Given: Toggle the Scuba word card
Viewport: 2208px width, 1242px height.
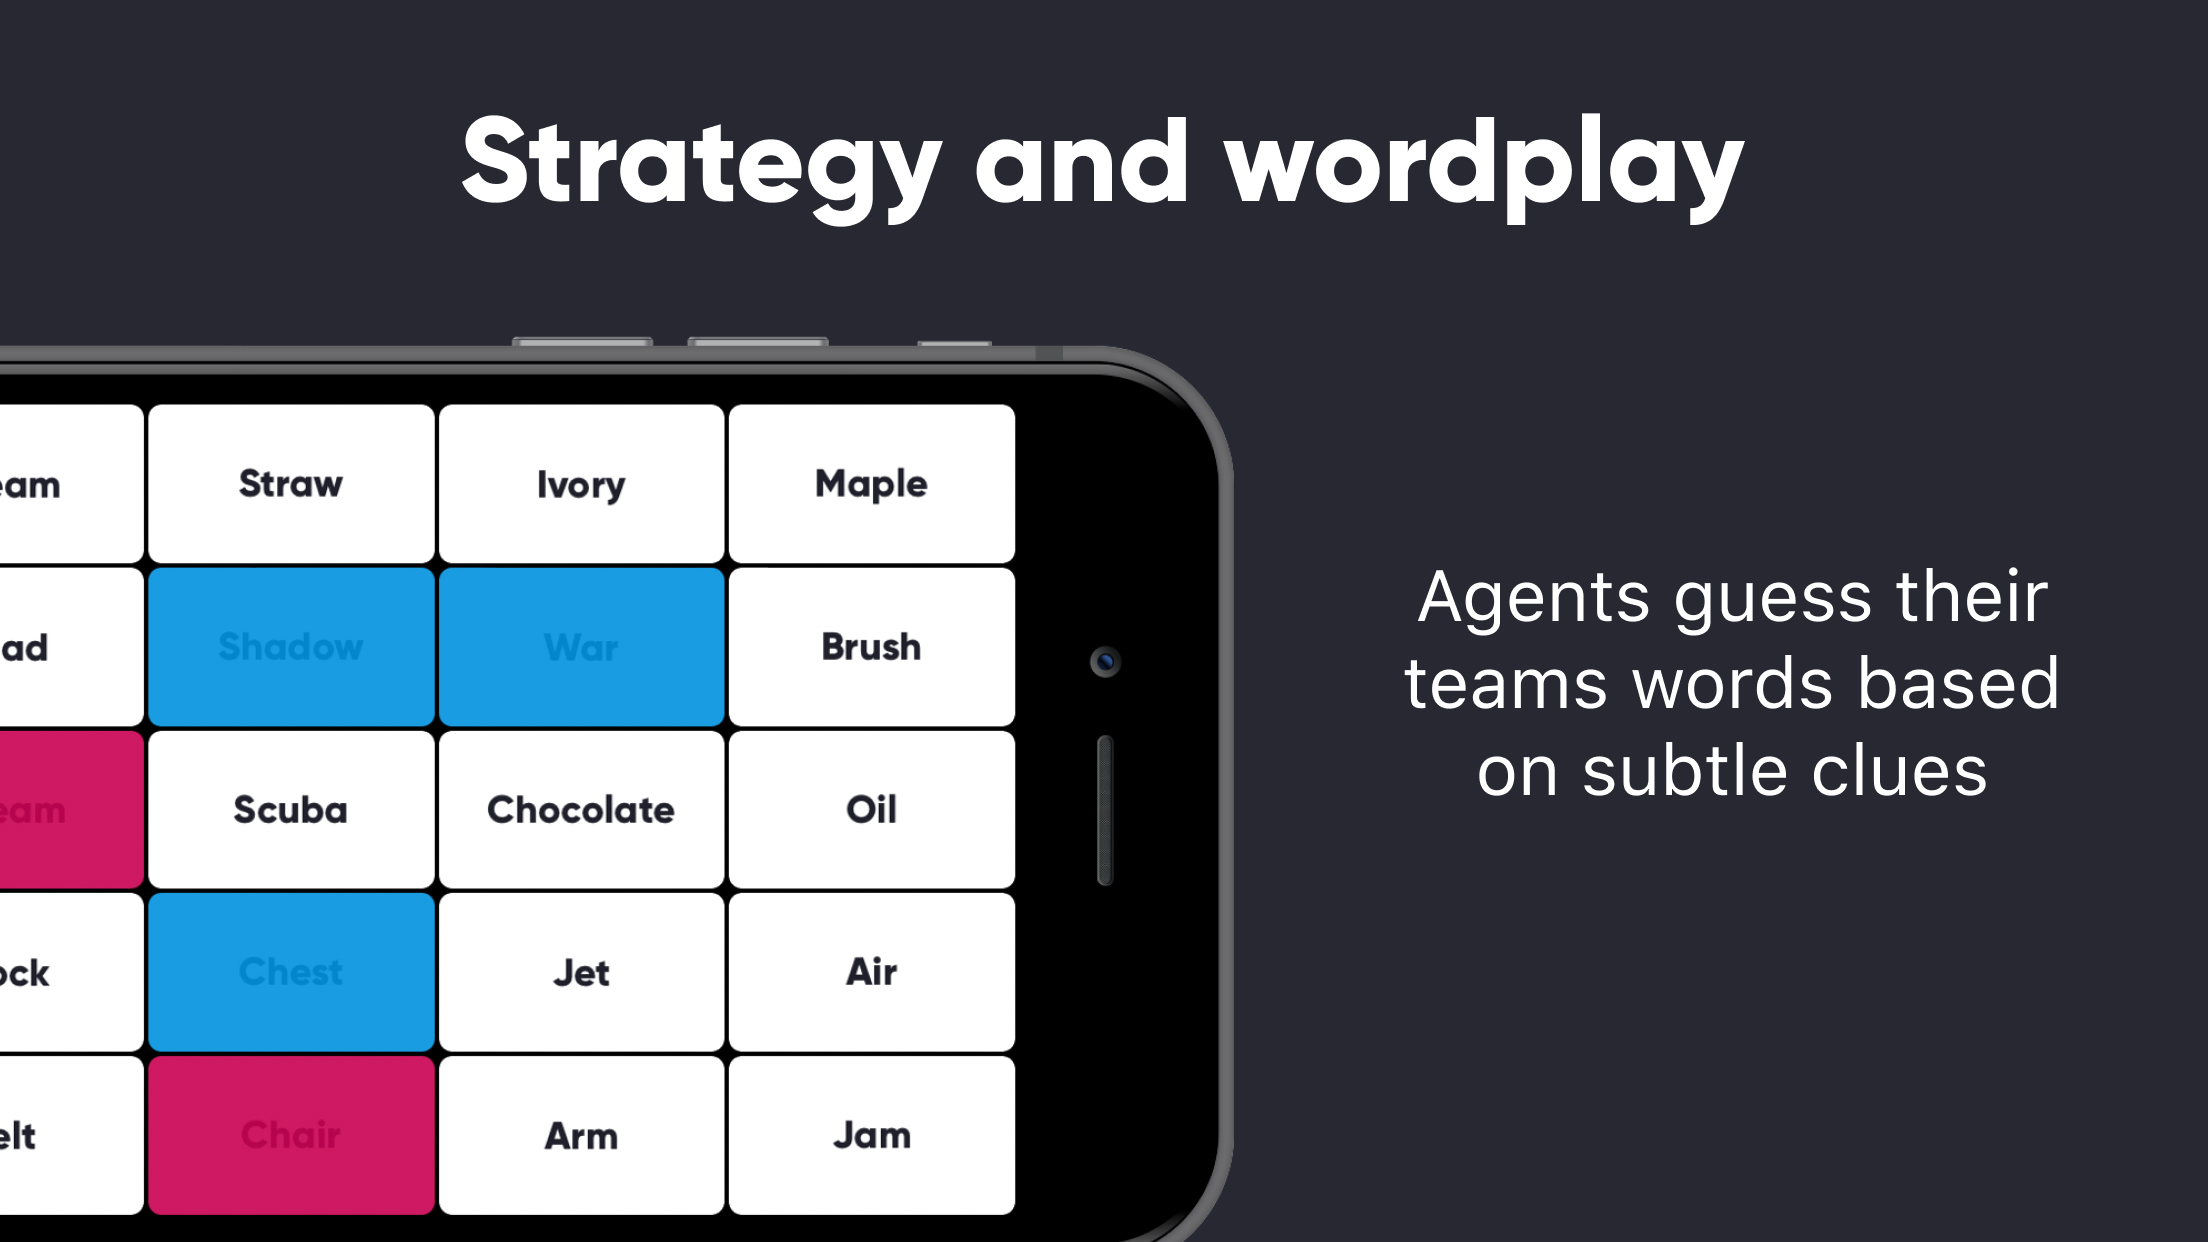Looking at the screenshot, I should click(290, 810).
